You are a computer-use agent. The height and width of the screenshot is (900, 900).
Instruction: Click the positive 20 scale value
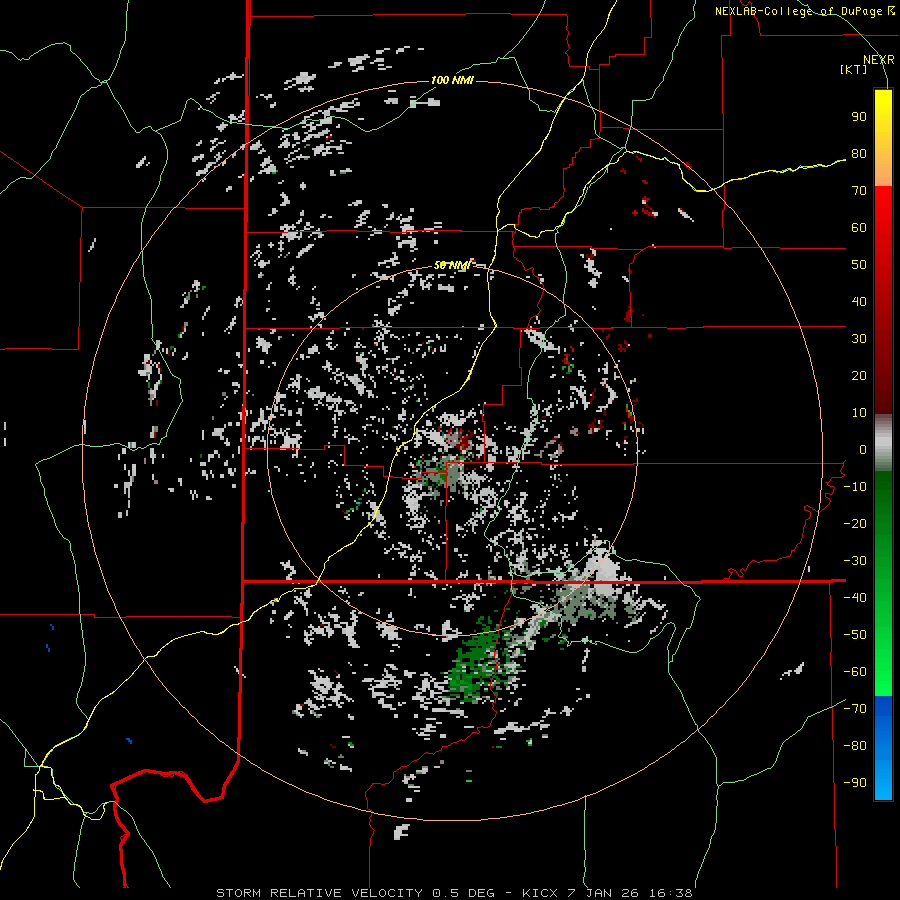859,375
